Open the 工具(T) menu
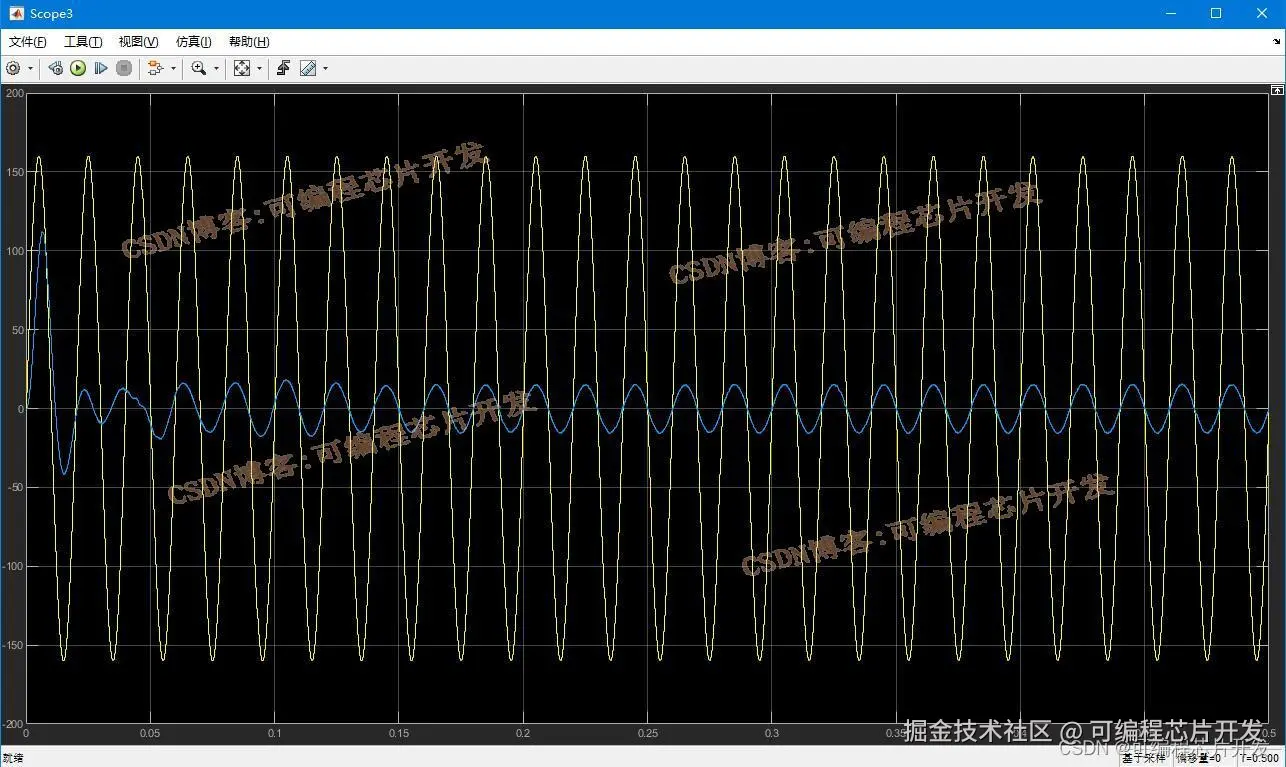1286x767 pixels. click(x=83, y=42)
